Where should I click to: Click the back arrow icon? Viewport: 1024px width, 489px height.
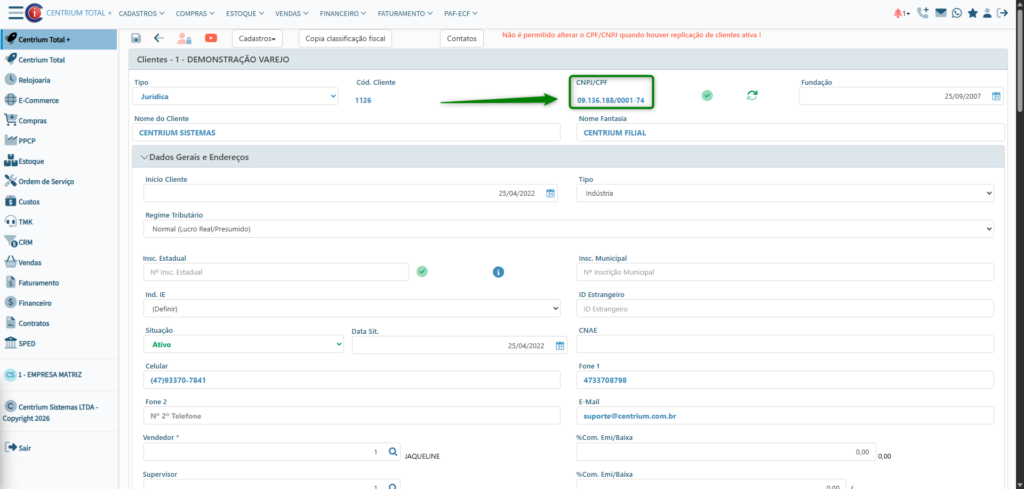[159, 38]
